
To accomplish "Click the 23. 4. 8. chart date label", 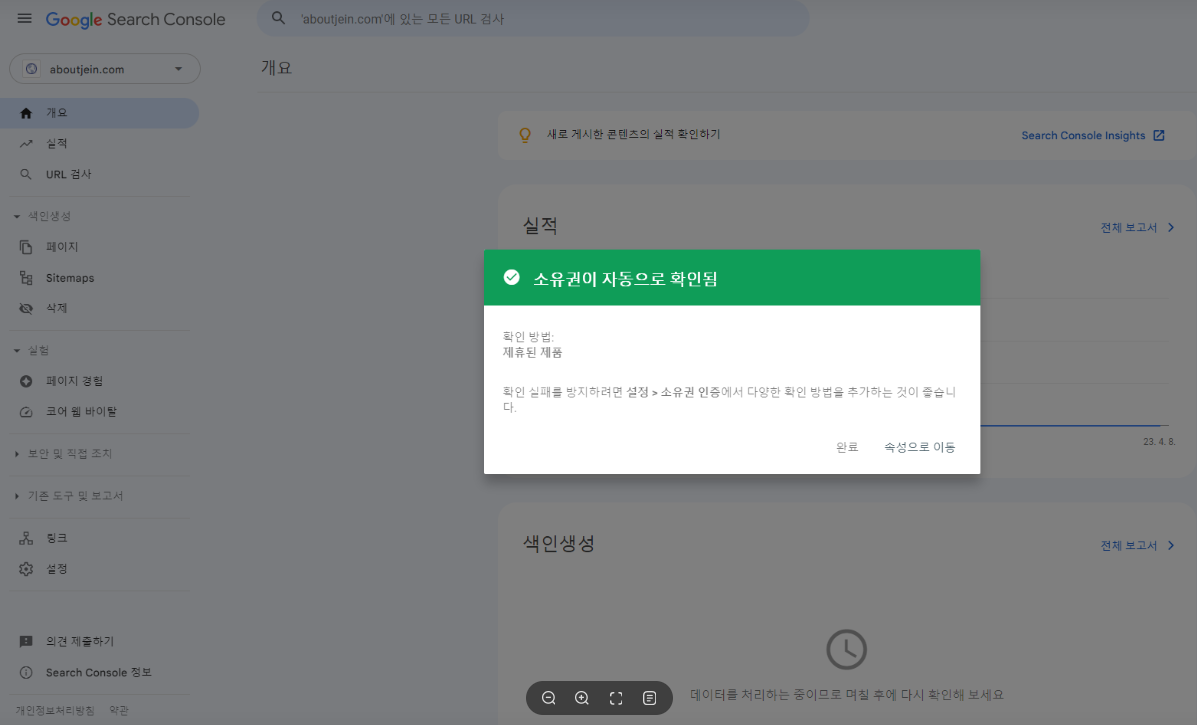I will (1159, 442).
